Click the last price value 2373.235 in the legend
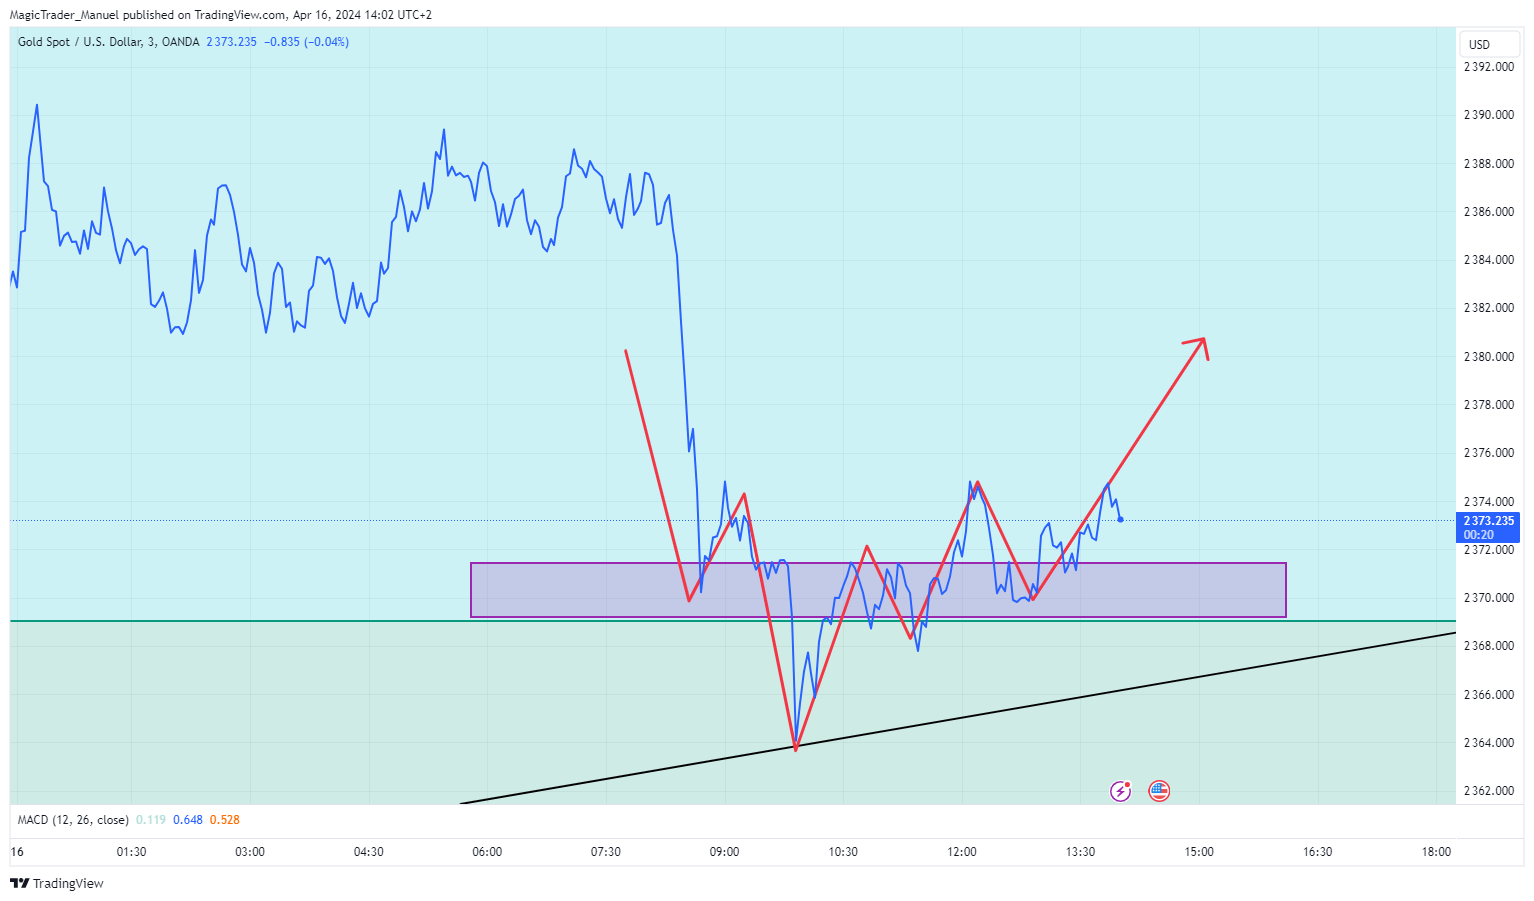1534x901 pixels. click(231, 42)
